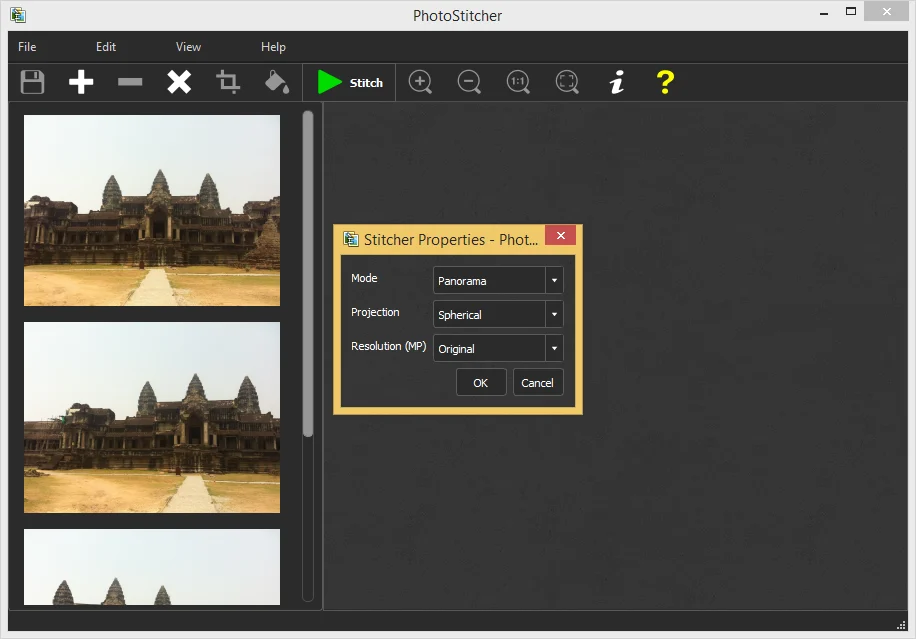Open the info 'i' icon

pos(616,82)
